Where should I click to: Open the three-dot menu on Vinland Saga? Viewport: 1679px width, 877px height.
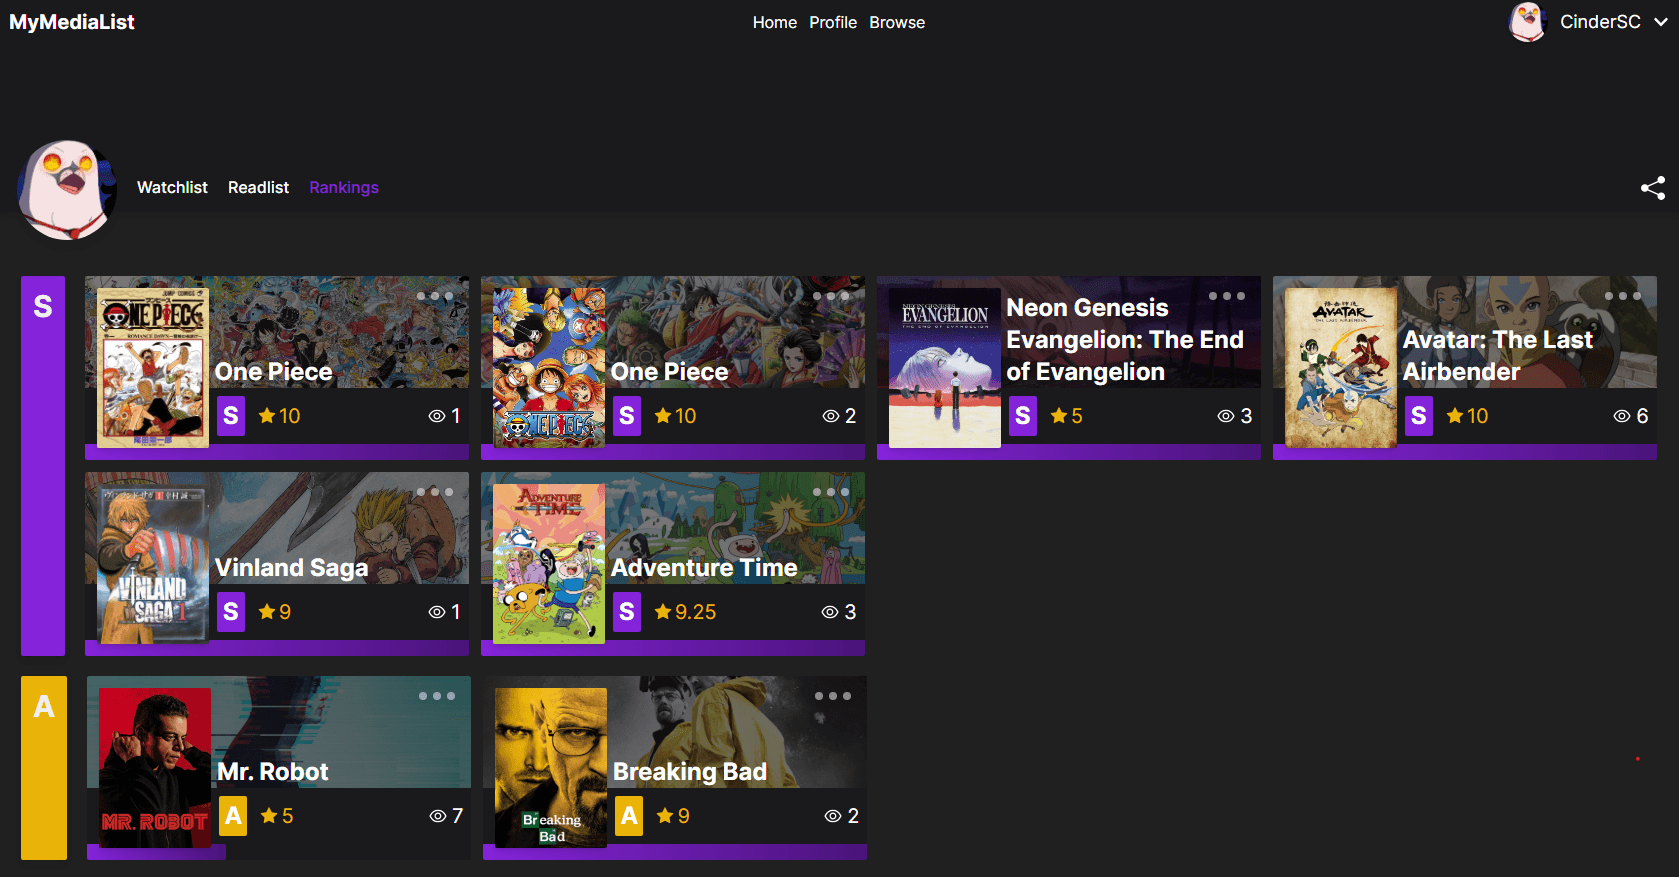[x=435, y=492]
